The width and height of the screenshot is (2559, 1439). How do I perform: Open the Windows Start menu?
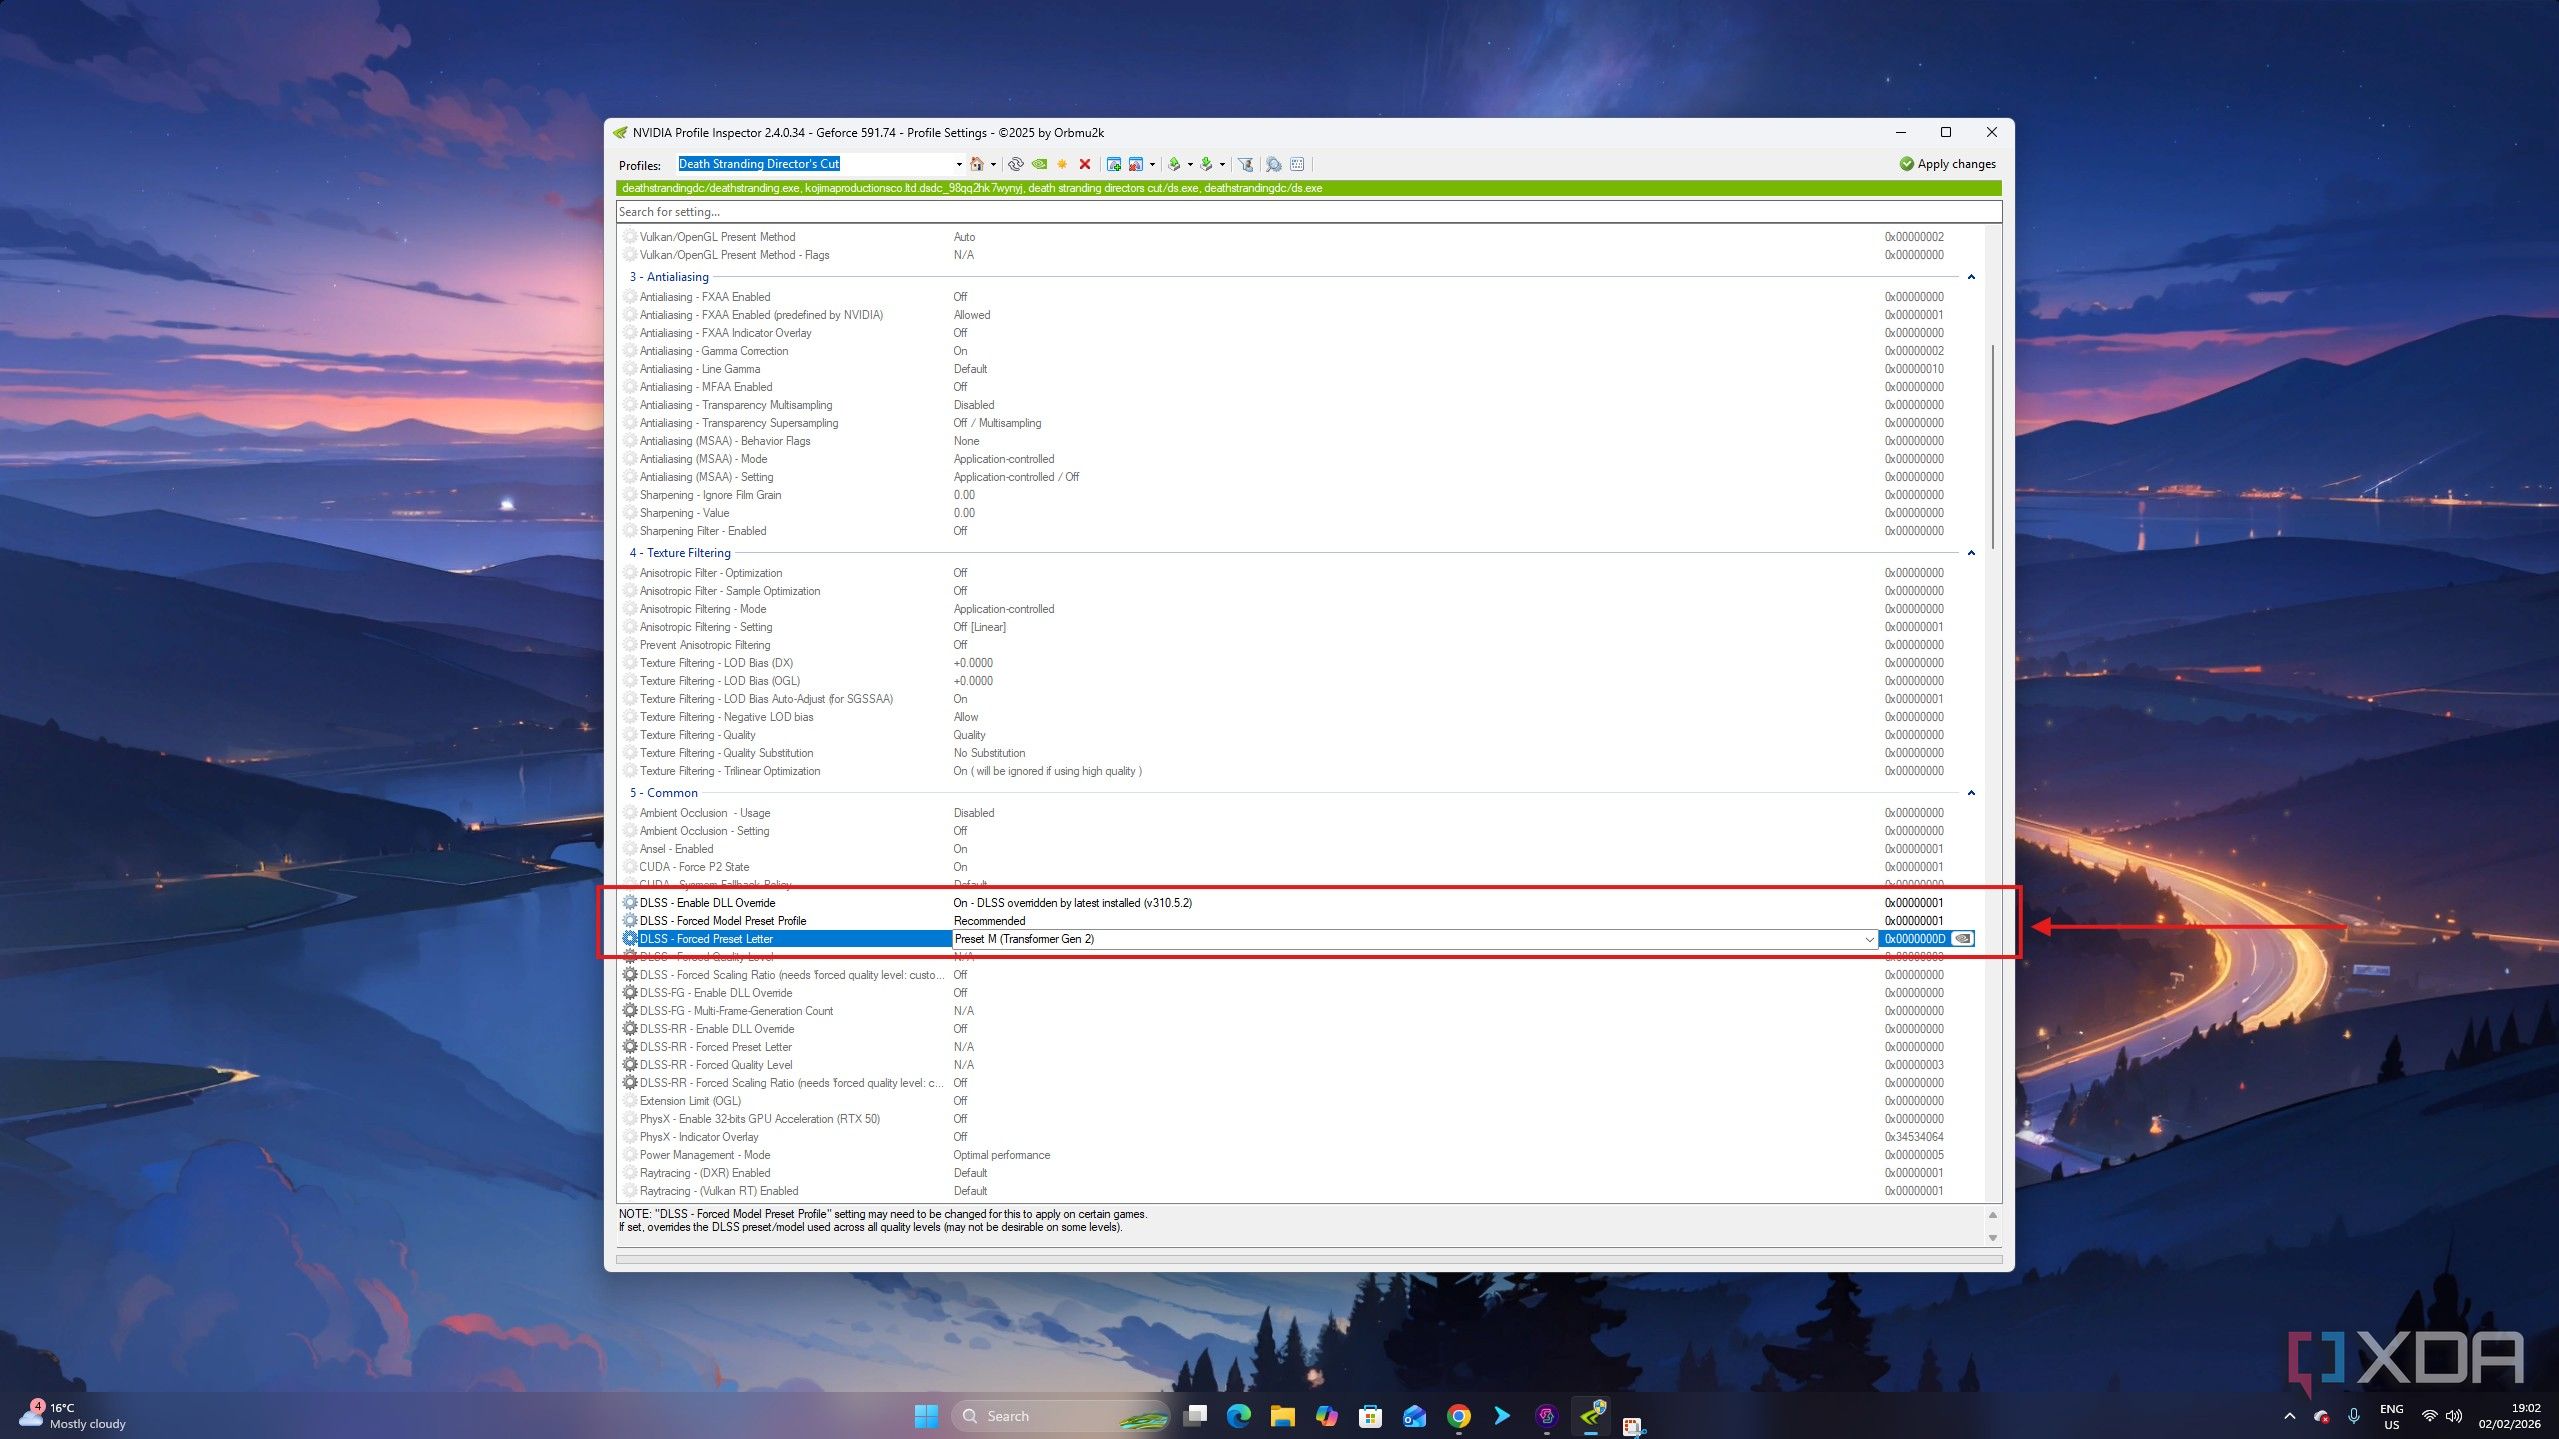(926, 1416)
